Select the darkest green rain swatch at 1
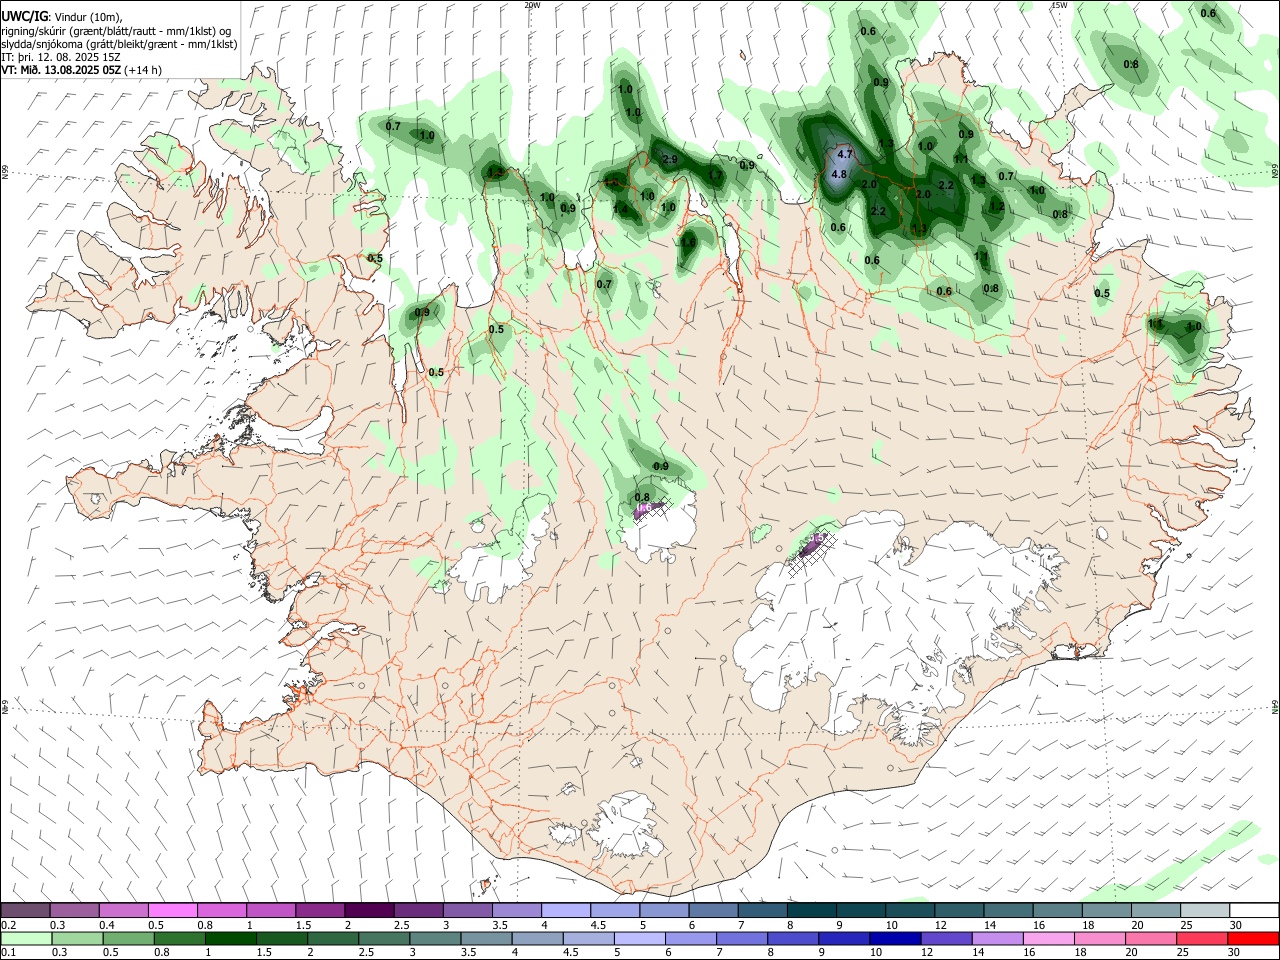Image resolution: width=1280 pixels, height=960 pixels. (x=230, y=938)
